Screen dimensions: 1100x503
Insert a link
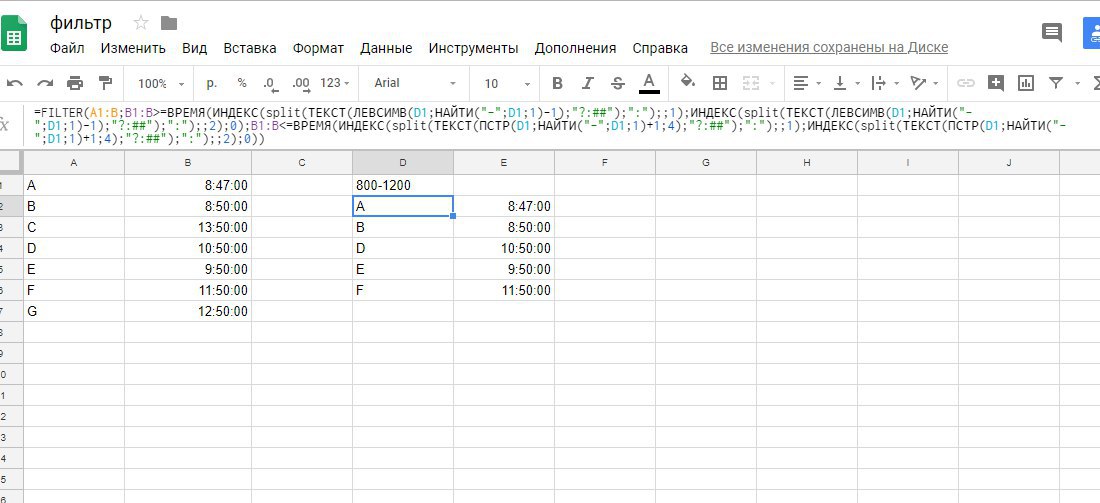966,83
